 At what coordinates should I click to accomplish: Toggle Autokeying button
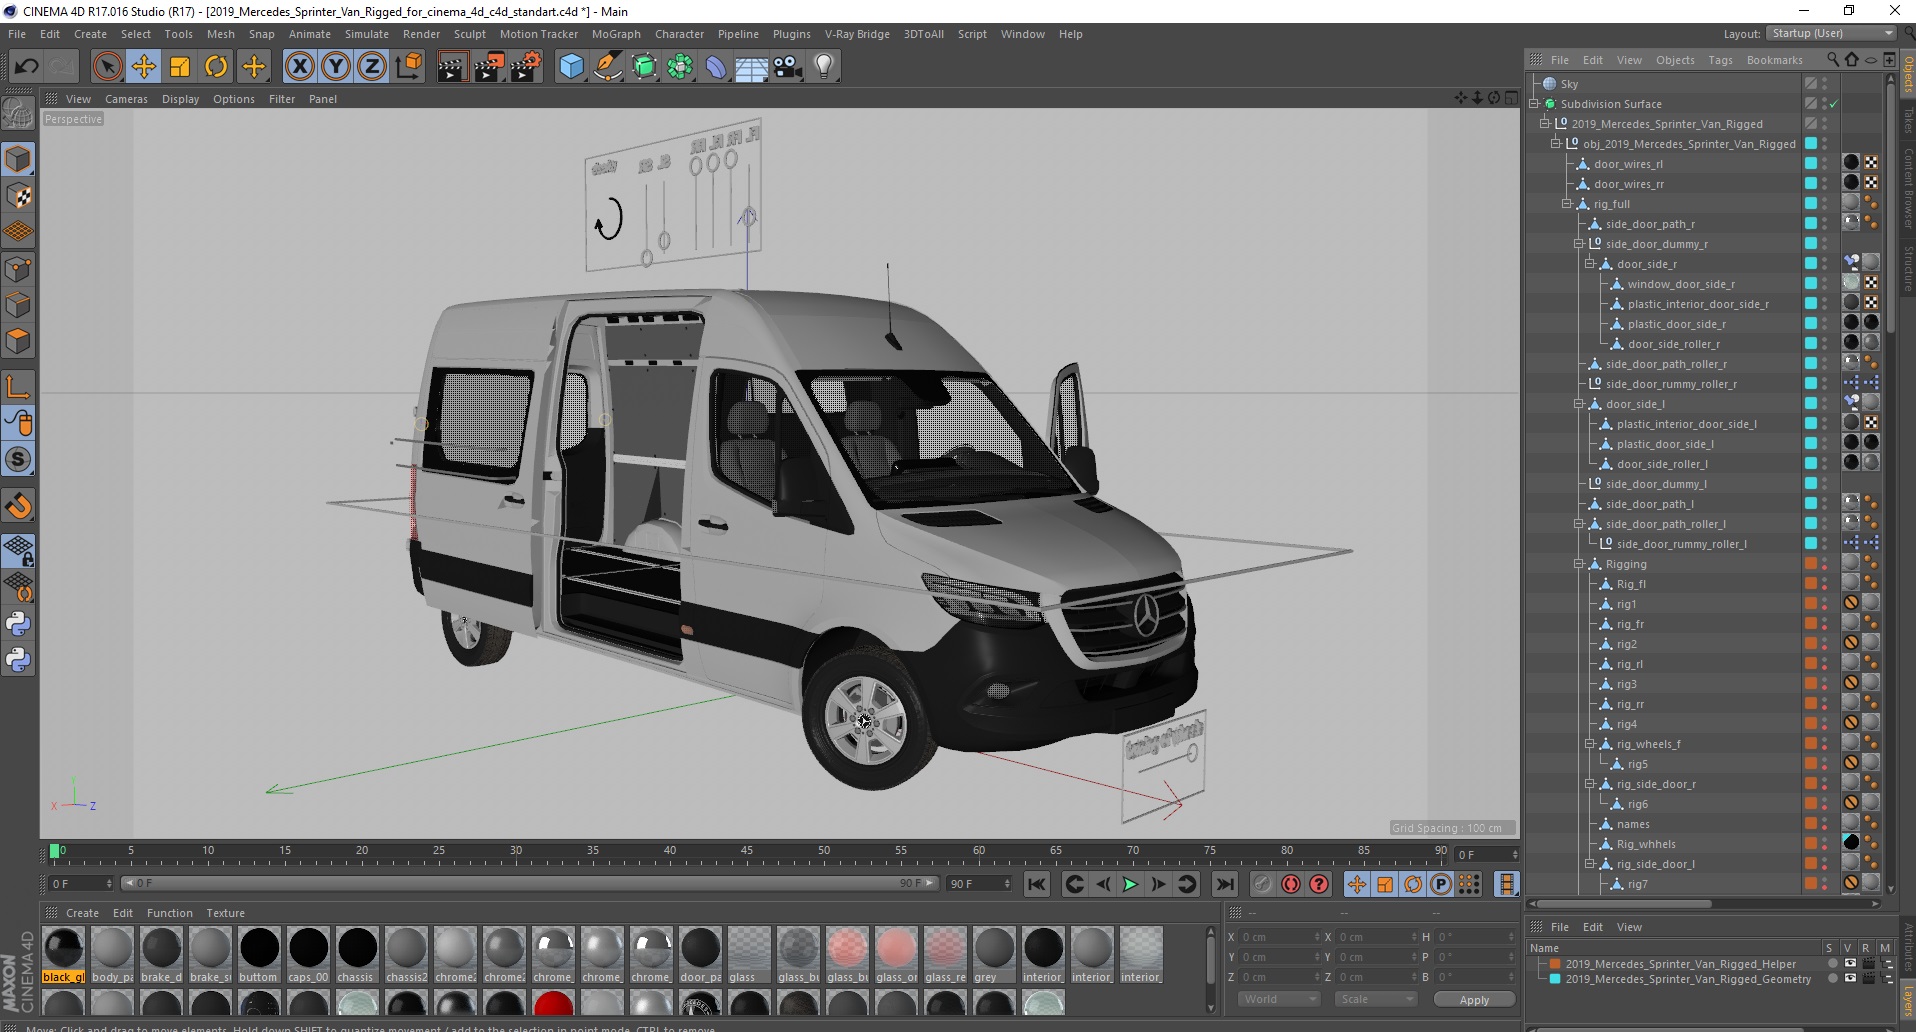click(1291, 884)
